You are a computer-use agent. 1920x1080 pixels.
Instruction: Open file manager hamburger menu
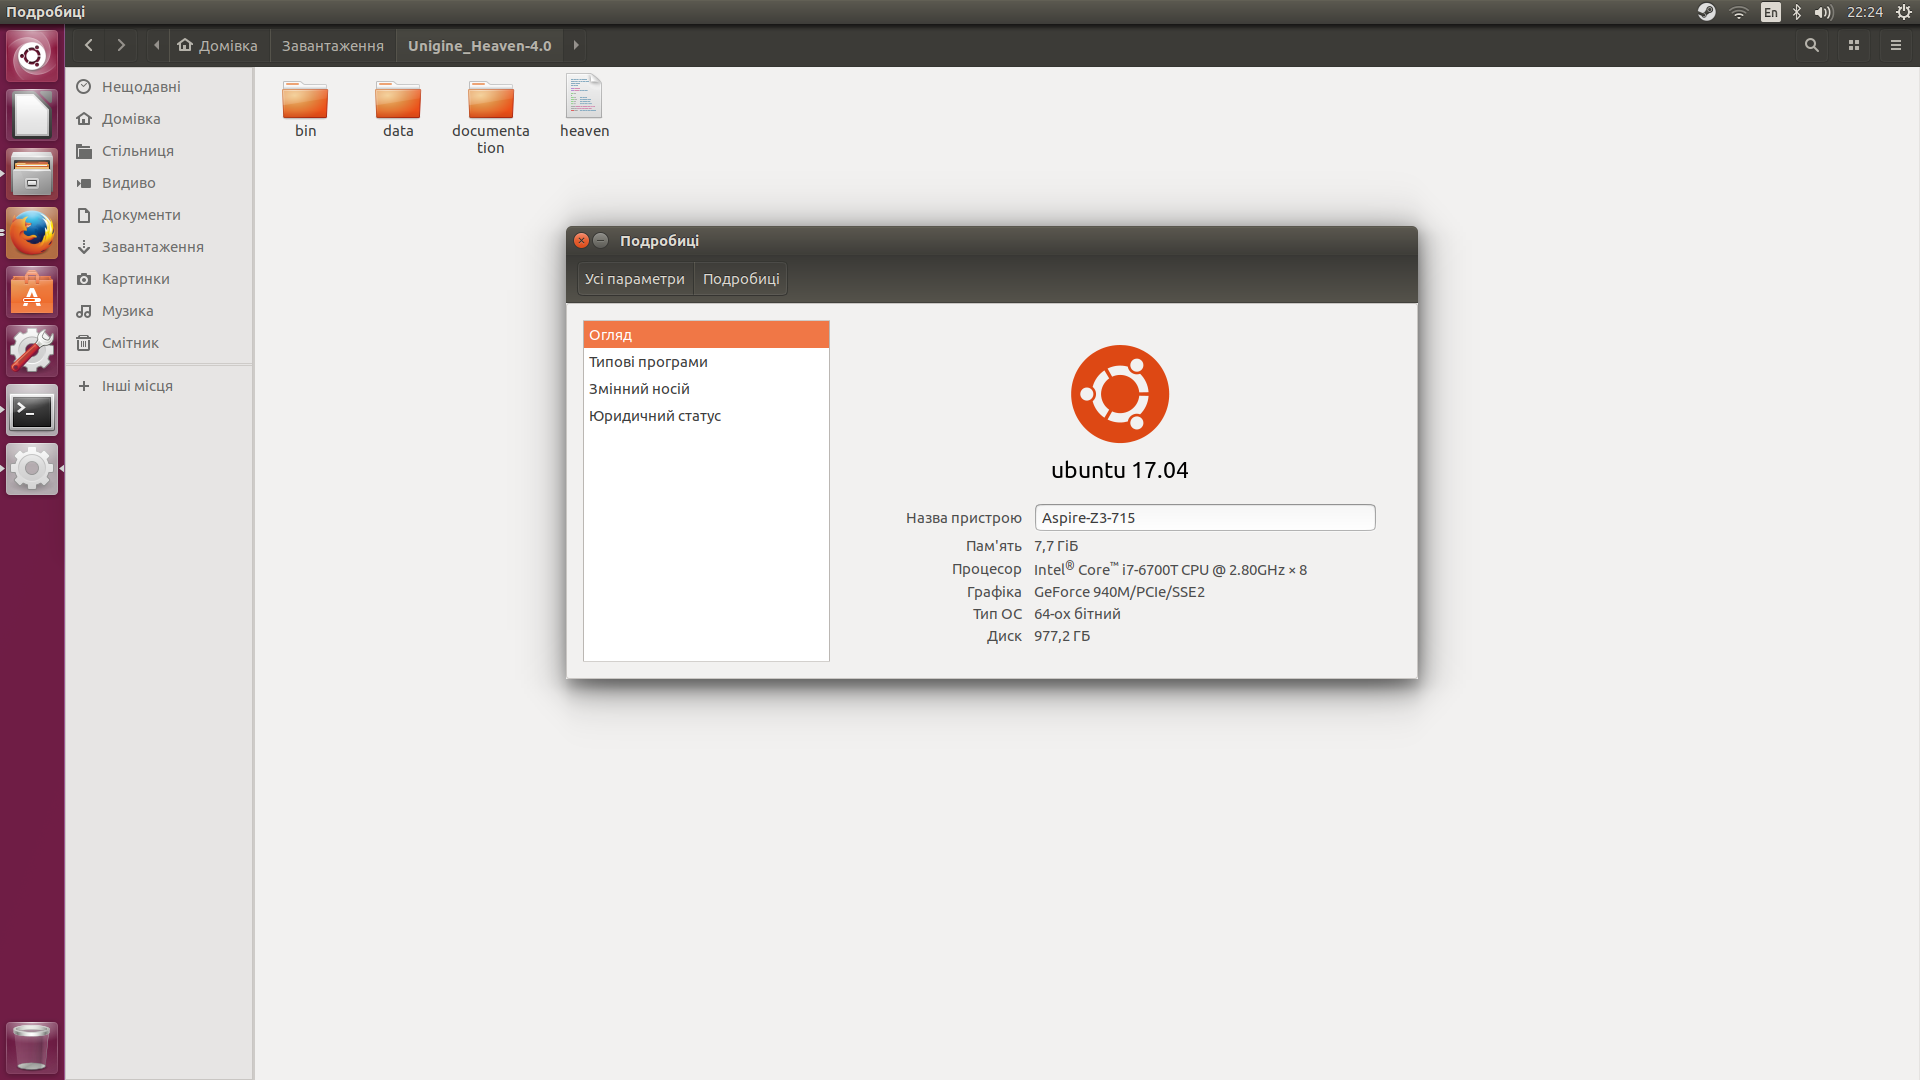click(x=1895, y=45)
